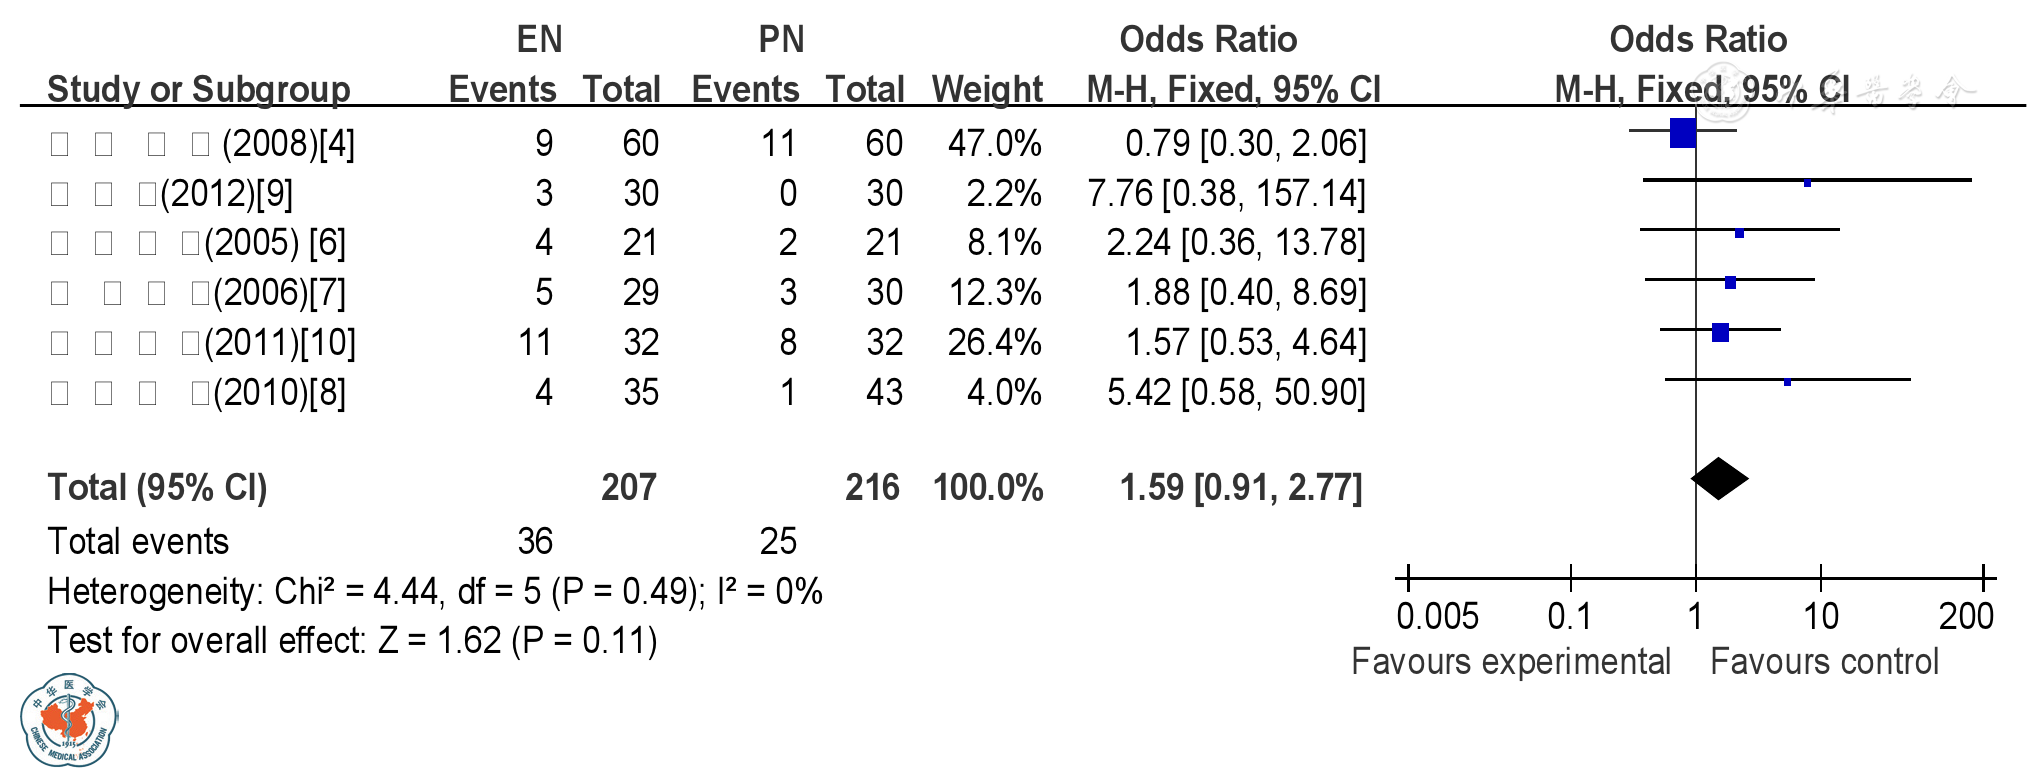Click the blue square for the 2011 study

(1720, 333)
